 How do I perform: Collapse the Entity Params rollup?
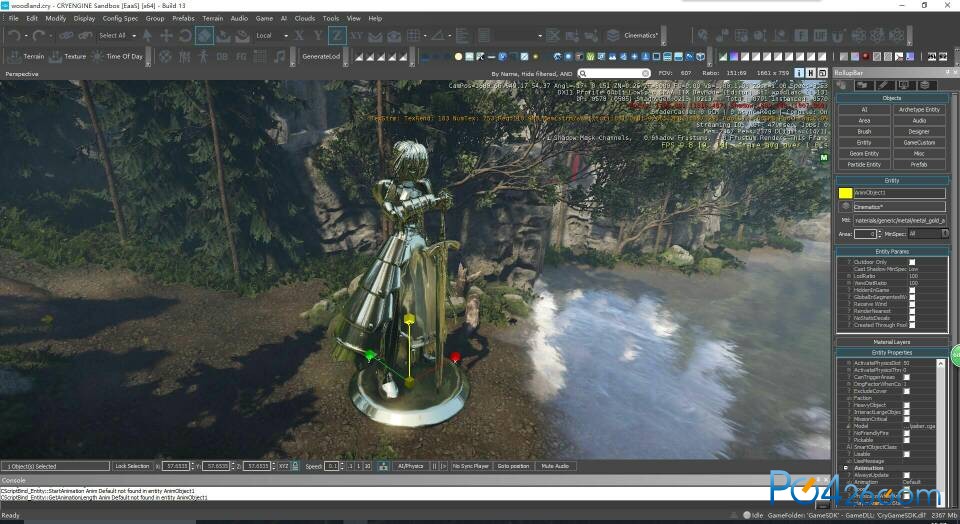[x=892, y=252]
